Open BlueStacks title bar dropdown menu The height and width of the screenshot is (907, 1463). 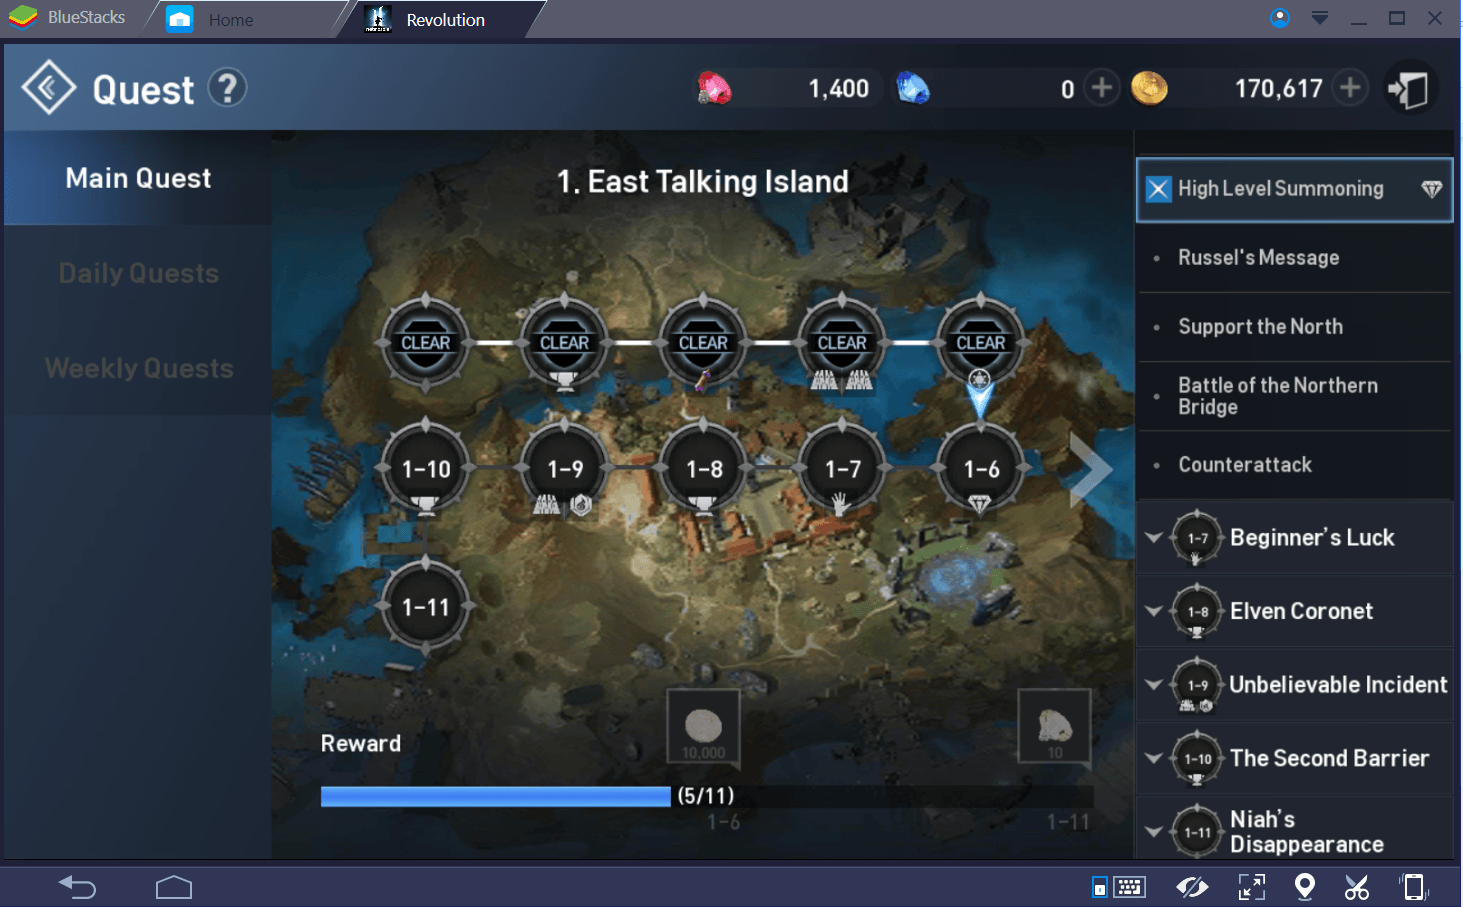tap(1320, 18)
